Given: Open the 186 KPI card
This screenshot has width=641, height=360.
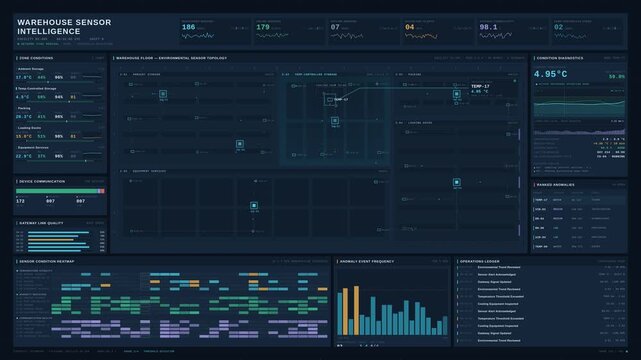Looking at the screenshot, I should [x=215, y=31].
